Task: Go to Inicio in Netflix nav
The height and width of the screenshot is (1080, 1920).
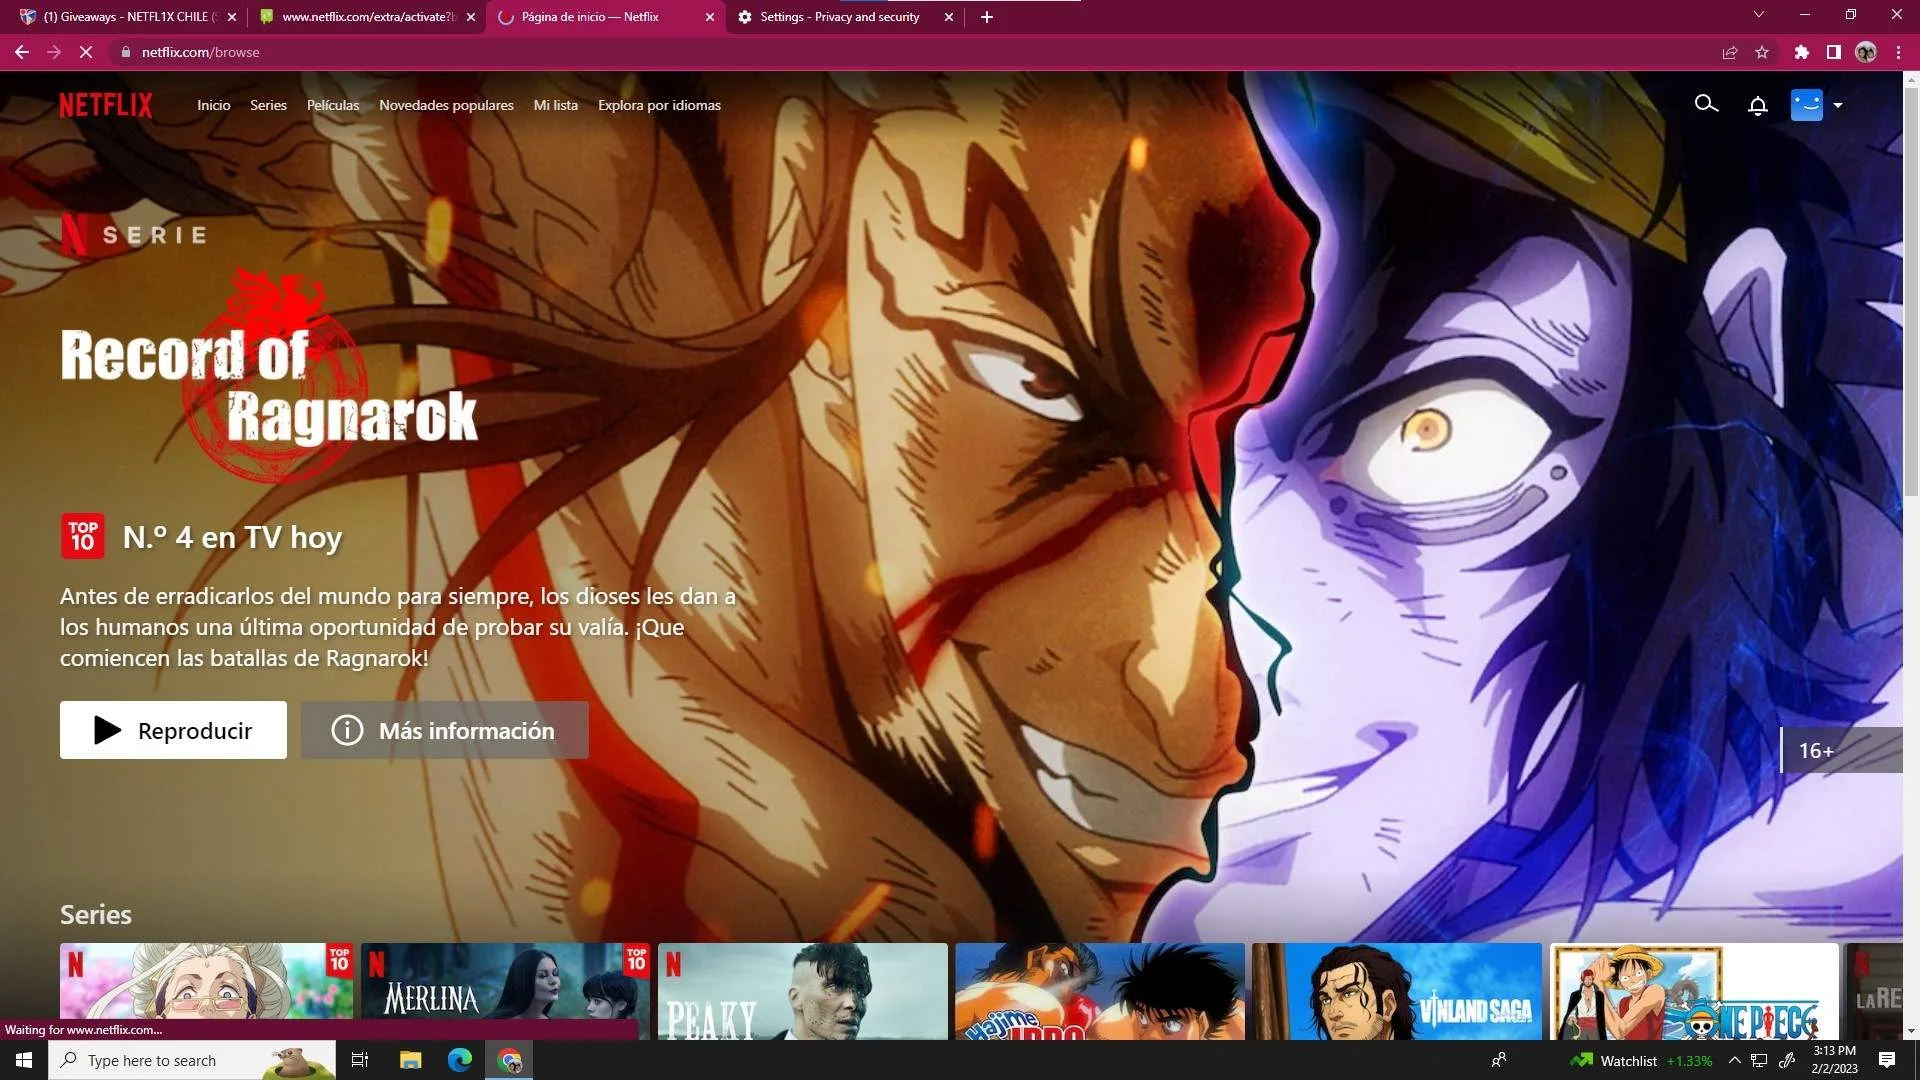Action: pos(213,105)
